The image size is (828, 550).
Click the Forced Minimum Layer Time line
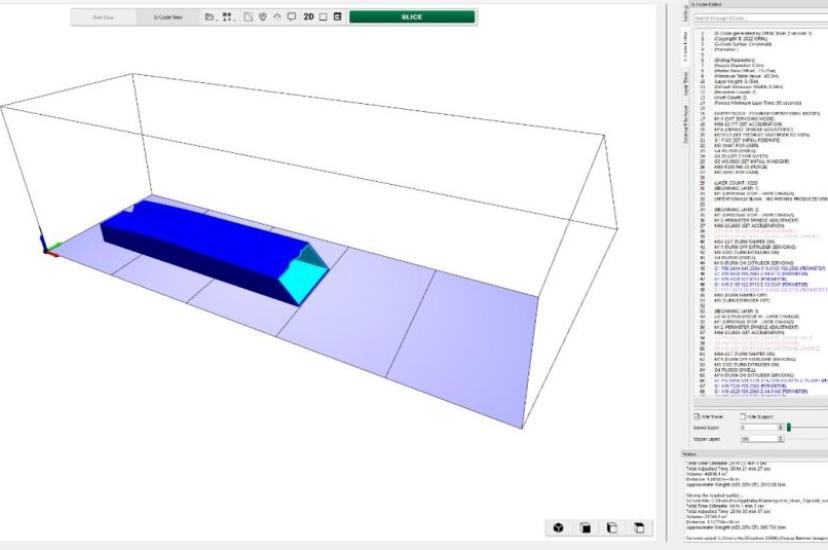click(x=758, y=103)
